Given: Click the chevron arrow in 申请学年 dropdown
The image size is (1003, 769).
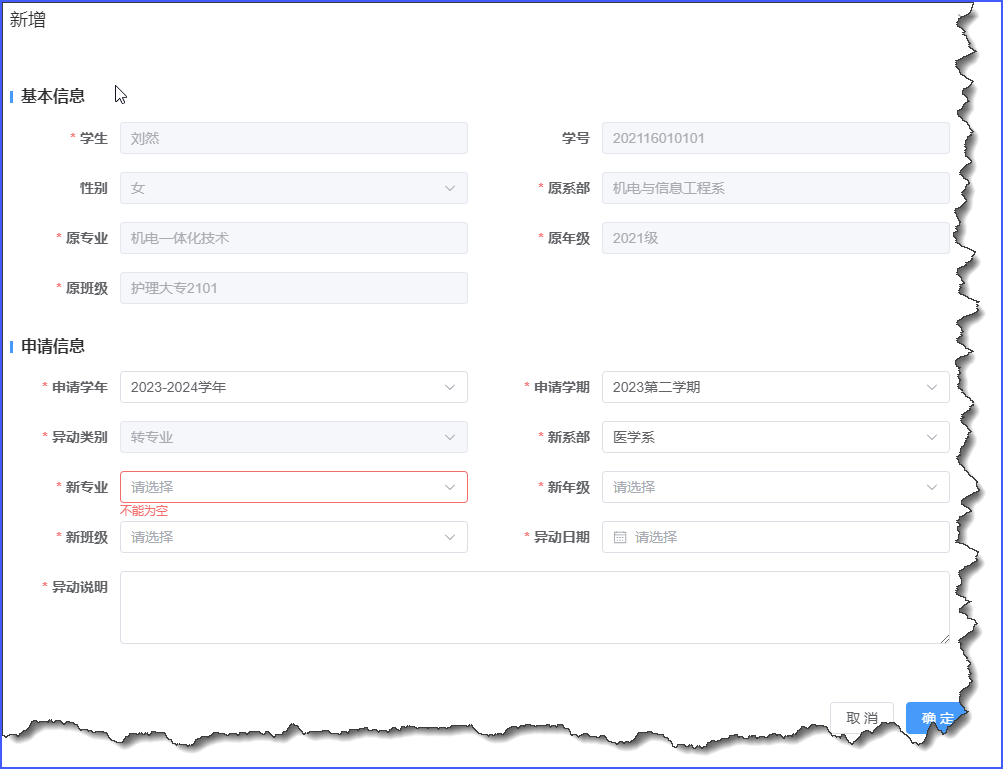Looking at the screenshot, I should [x=450, y=387].
